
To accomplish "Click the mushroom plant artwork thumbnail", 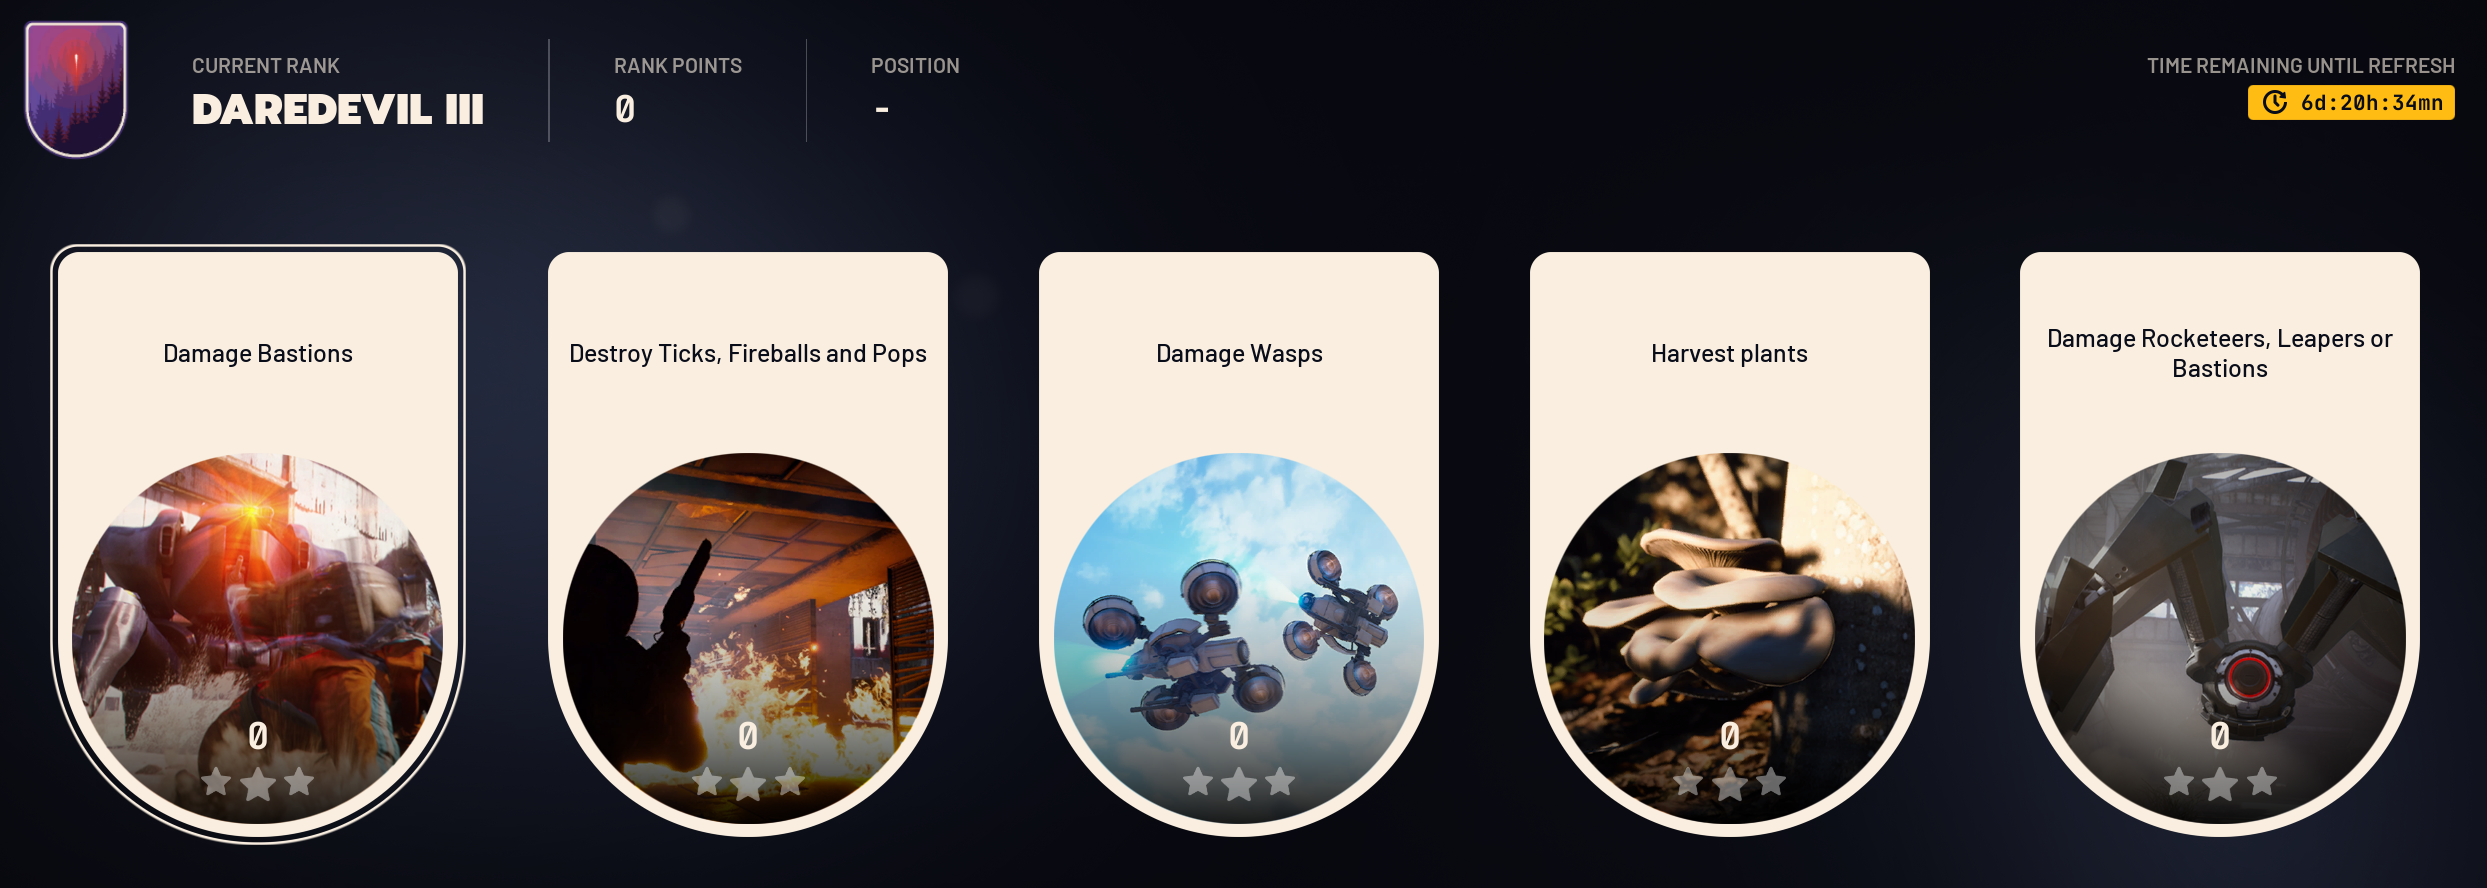I will coord(1729,638).
